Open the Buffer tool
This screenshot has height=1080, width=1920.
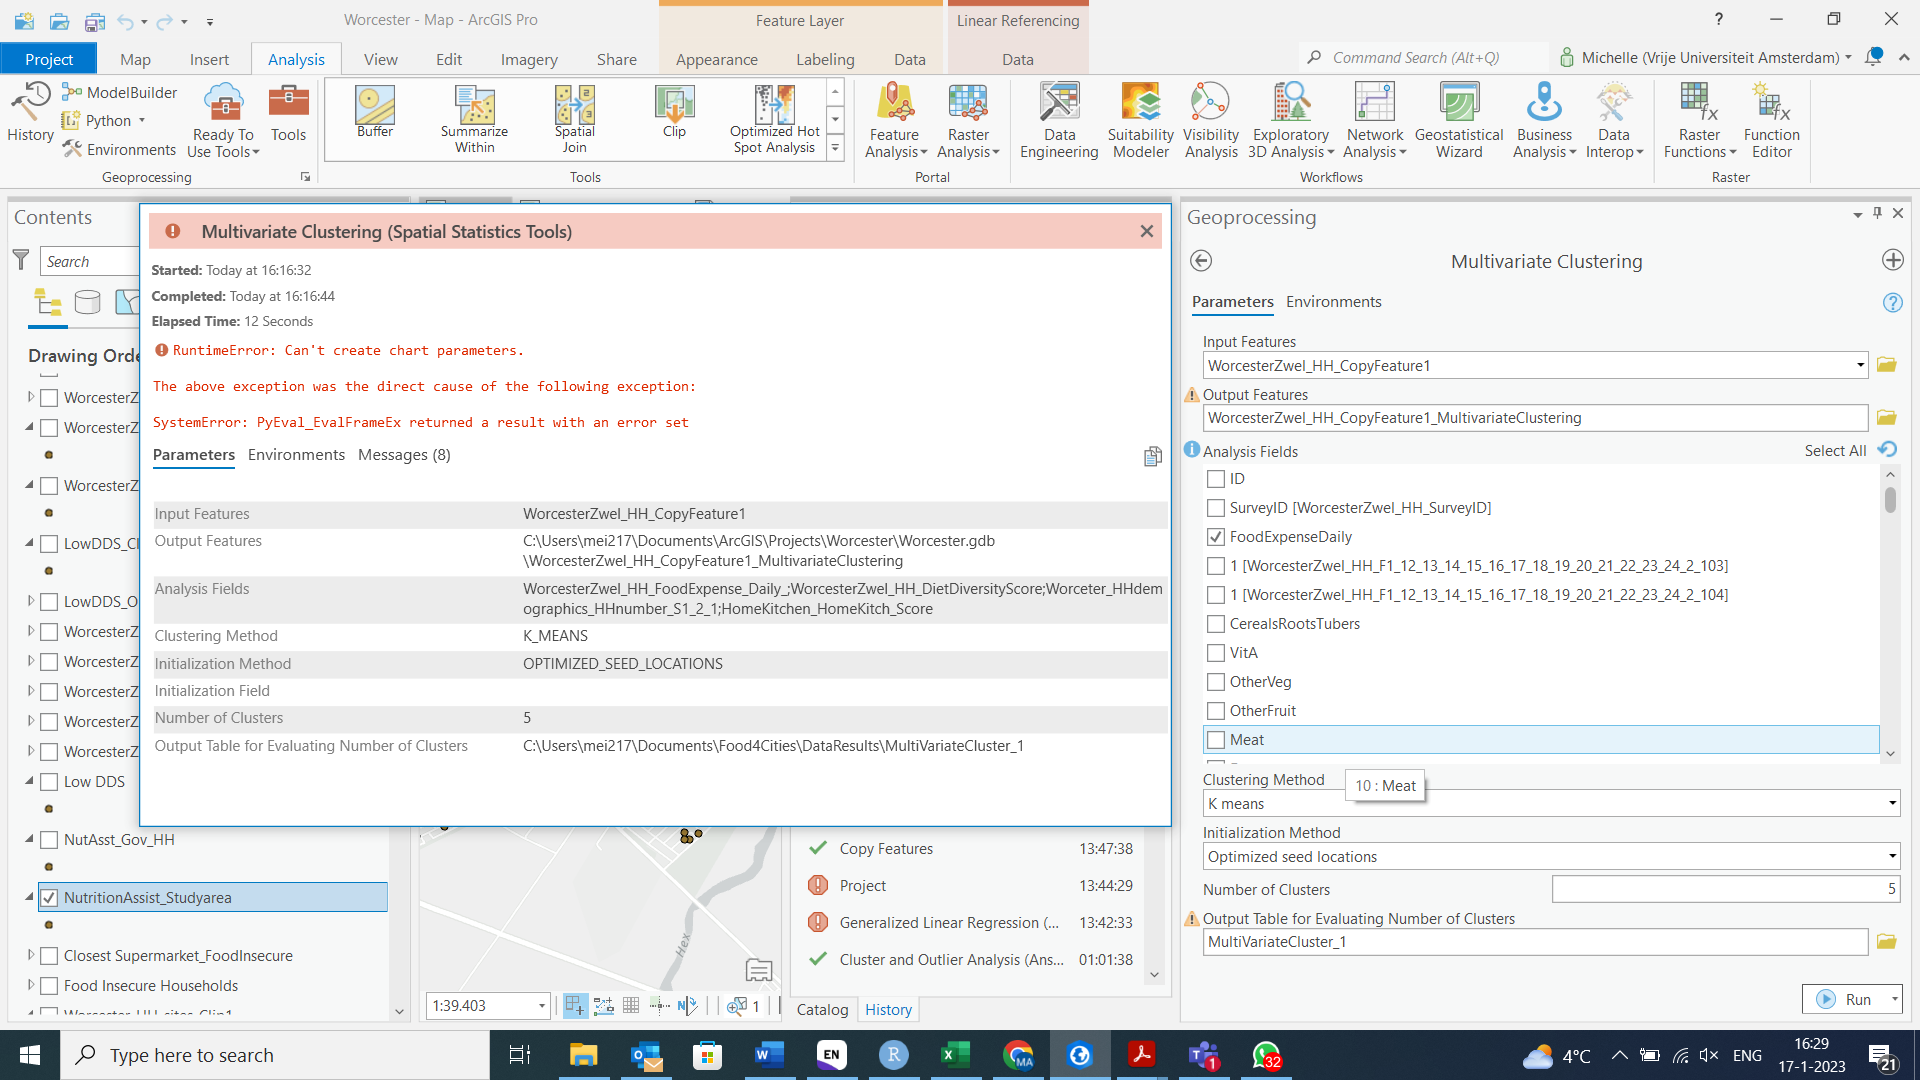pyautogui.click(x=375, y=112)
